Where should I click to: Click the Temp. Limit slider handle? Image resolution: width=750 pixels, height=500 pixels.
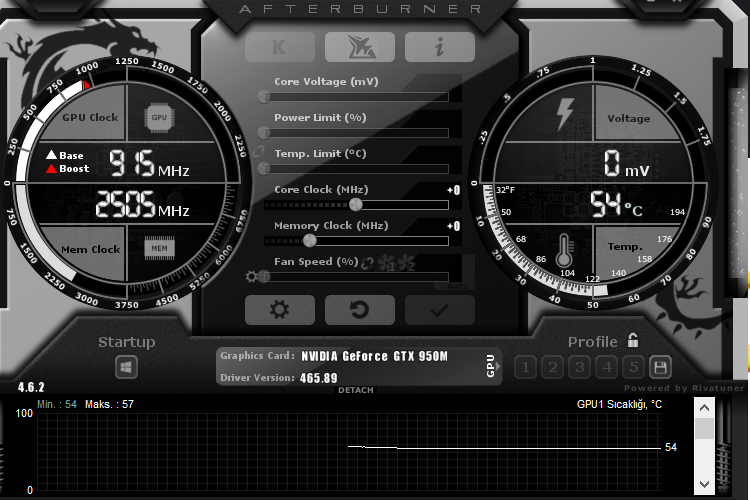264,168
